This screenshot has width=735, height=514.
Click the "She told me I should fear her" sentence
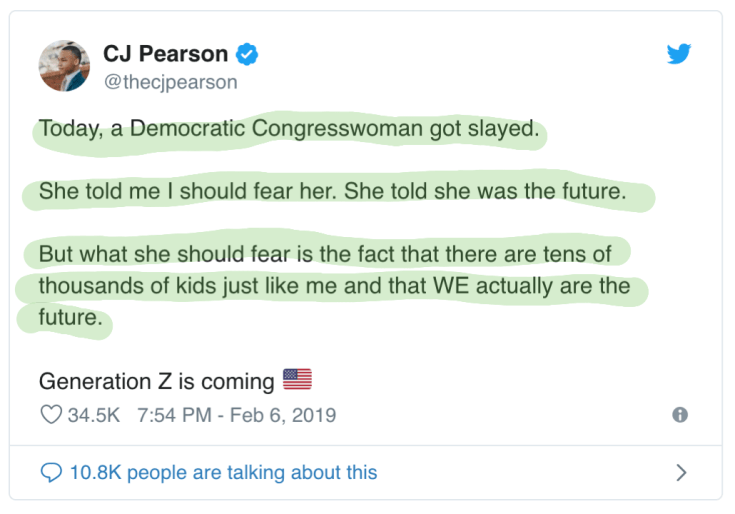[187, 191]
